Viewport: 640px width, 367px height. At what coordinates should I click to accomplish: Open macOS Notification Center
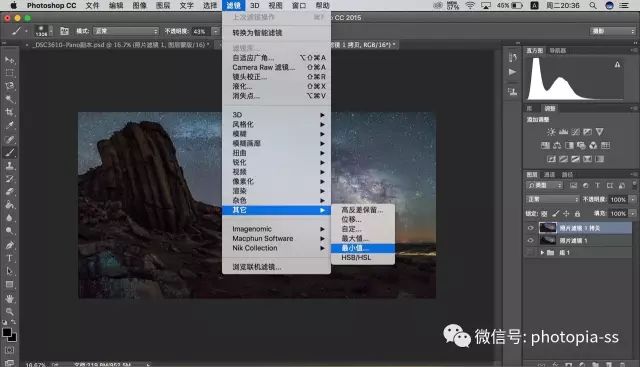624,5
